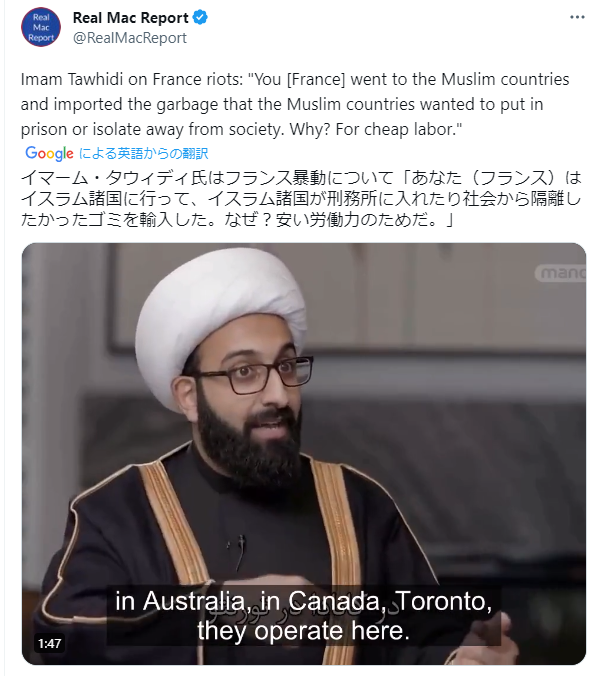Click the blue verified checkmark badge
The image size is (603, 676).
[x=200, y=18]
